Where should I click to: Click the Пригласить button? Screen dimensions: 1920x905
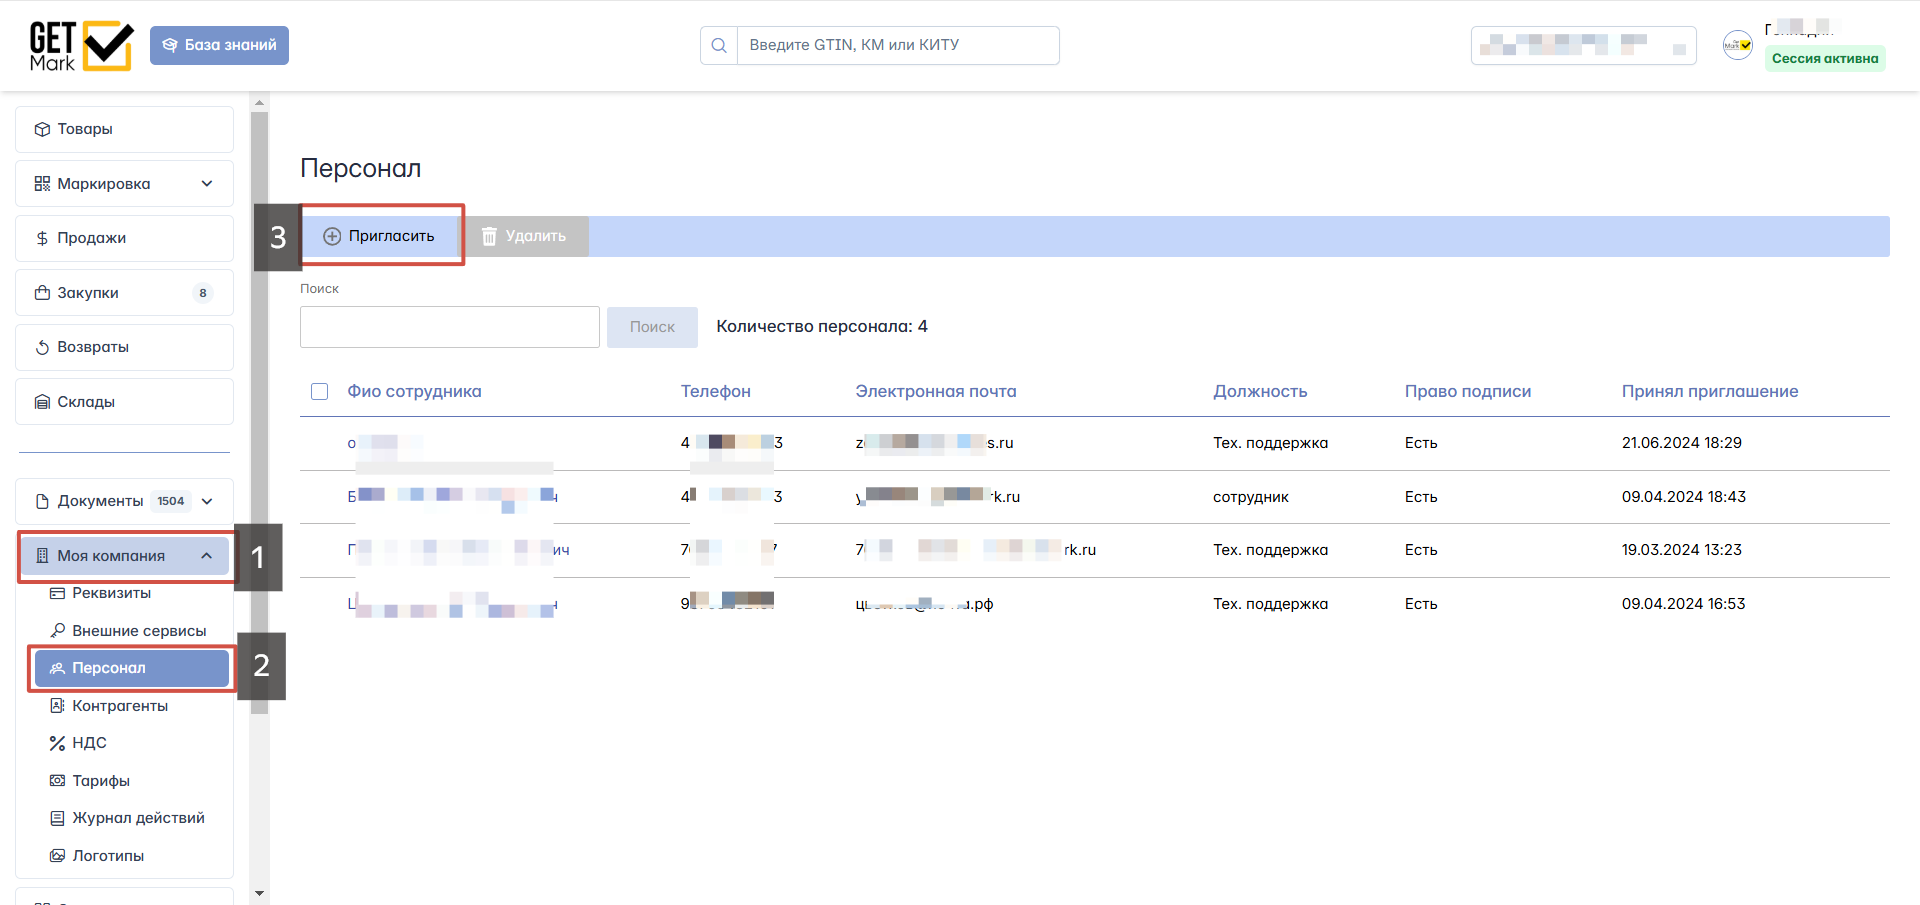[x=380, y=236]
